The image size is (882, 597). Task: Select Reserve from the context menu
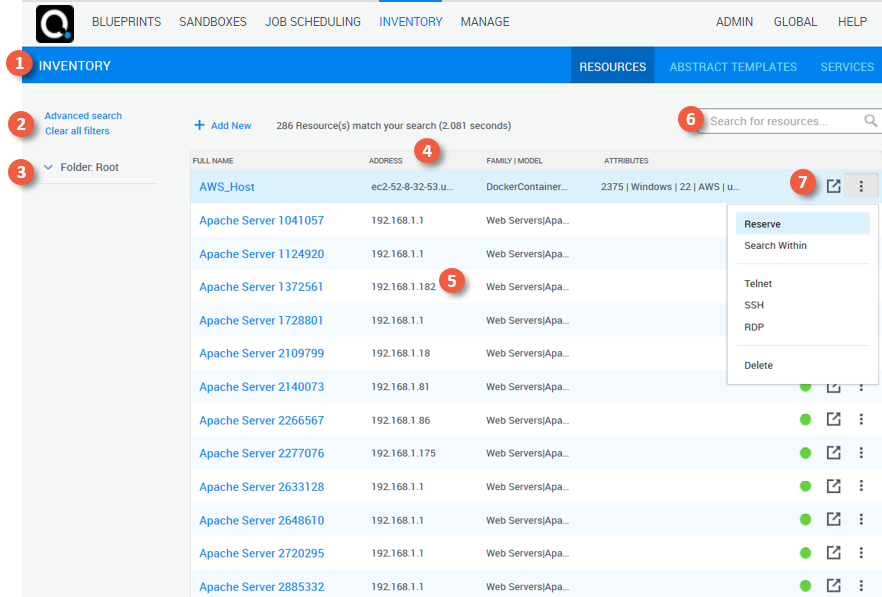point(762,224)
